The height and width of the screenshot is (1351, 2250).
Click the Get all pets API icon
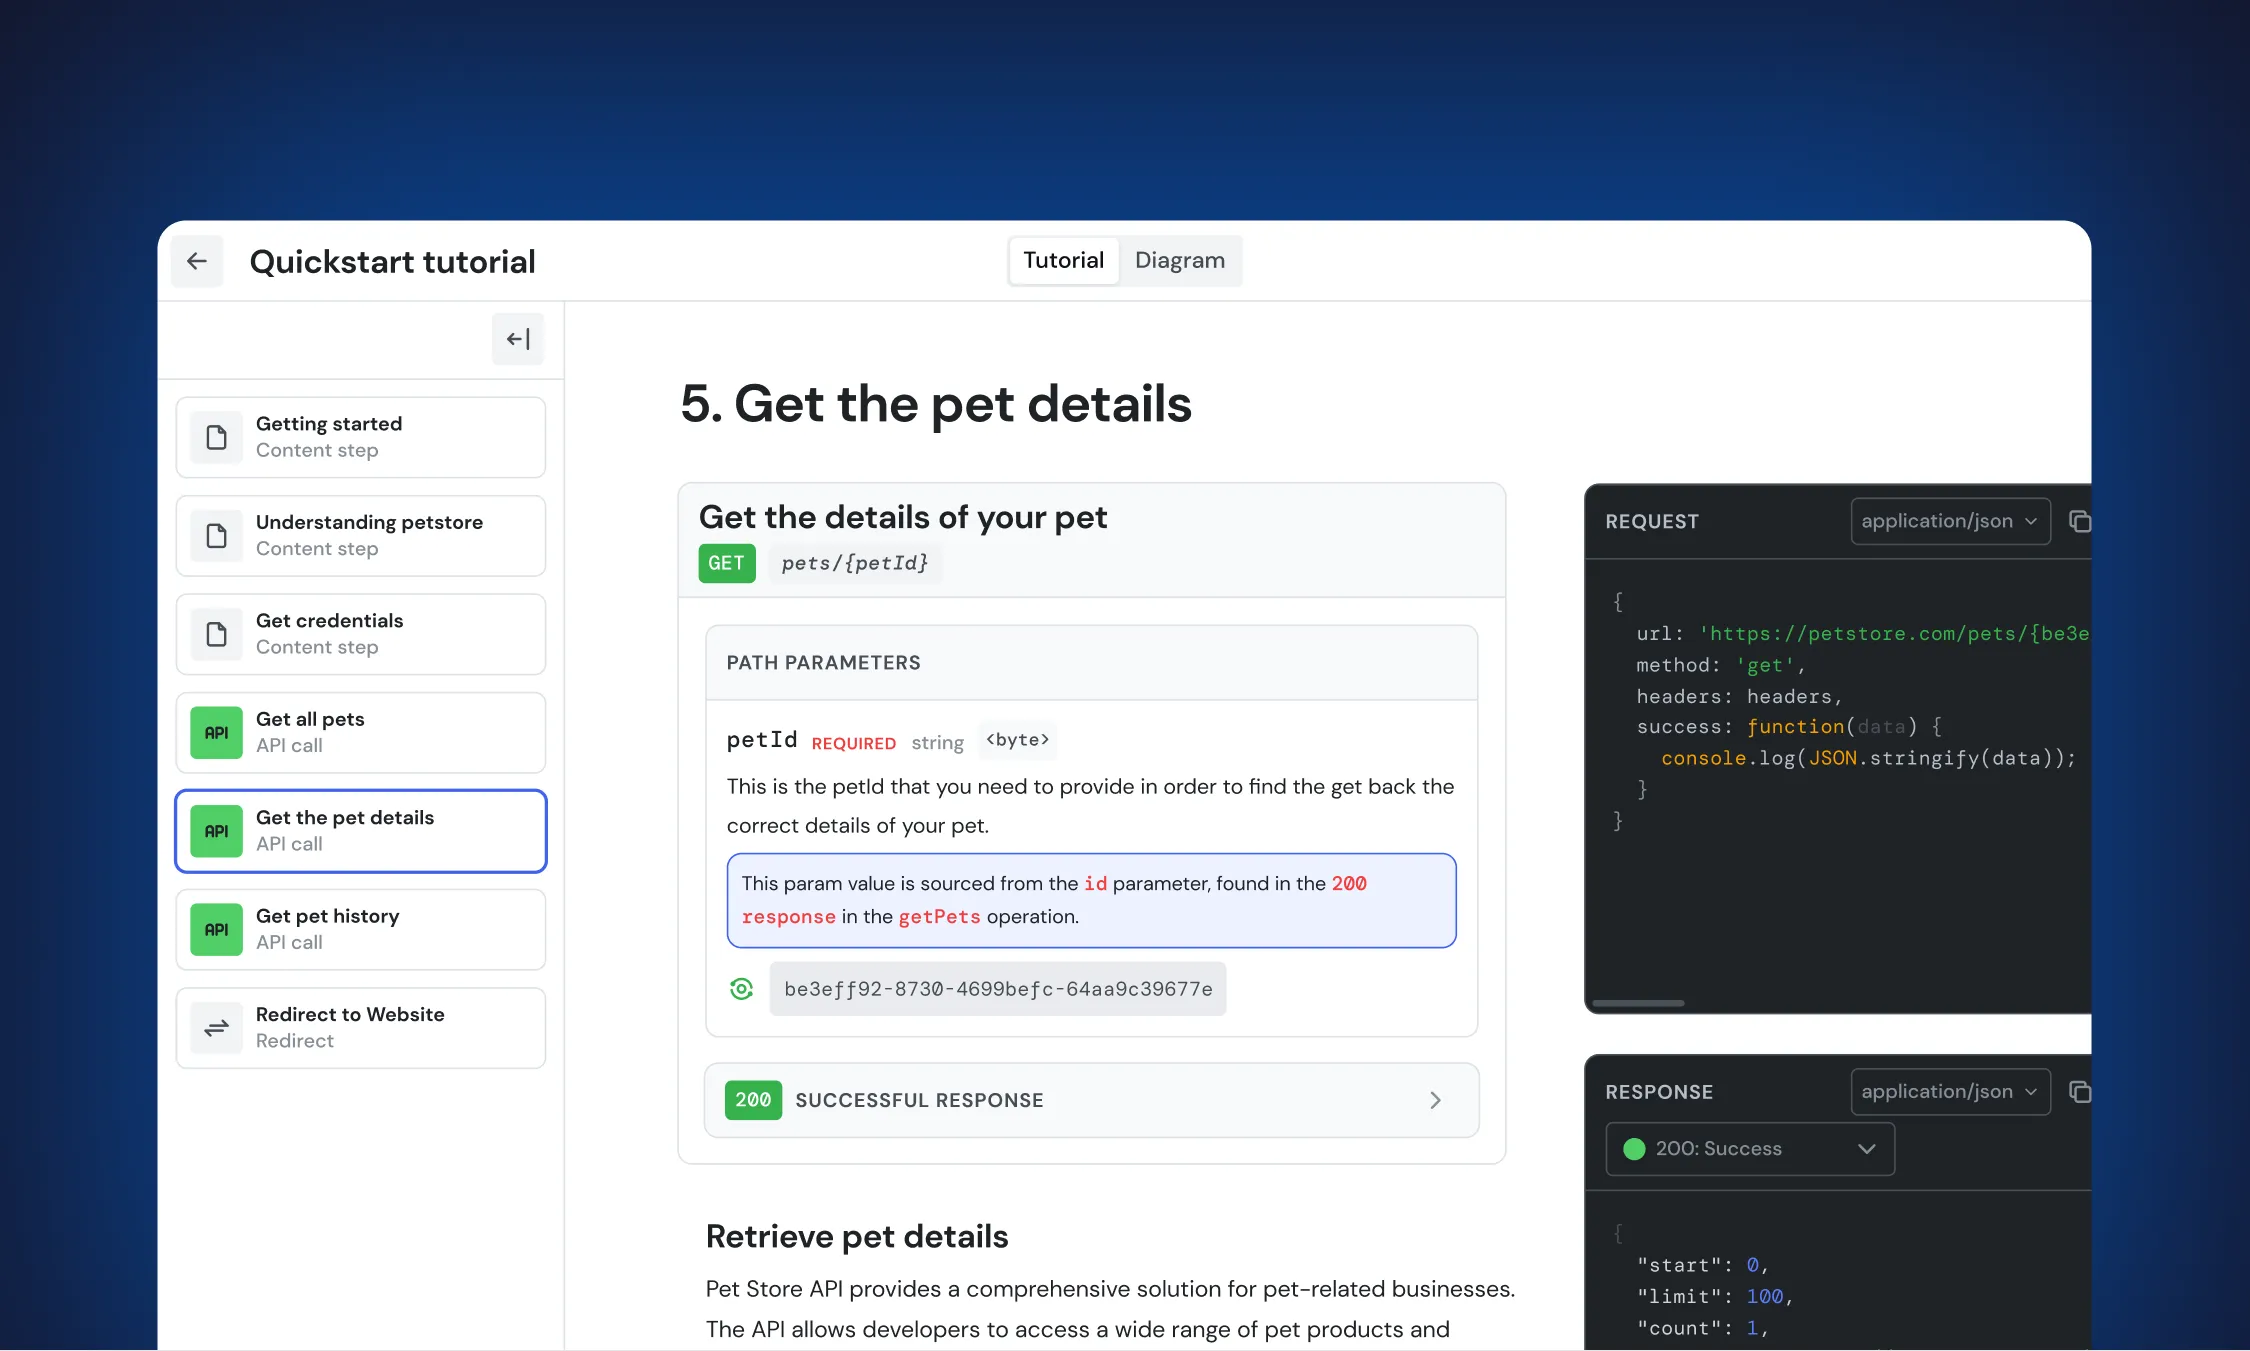(x=217, y=733)
